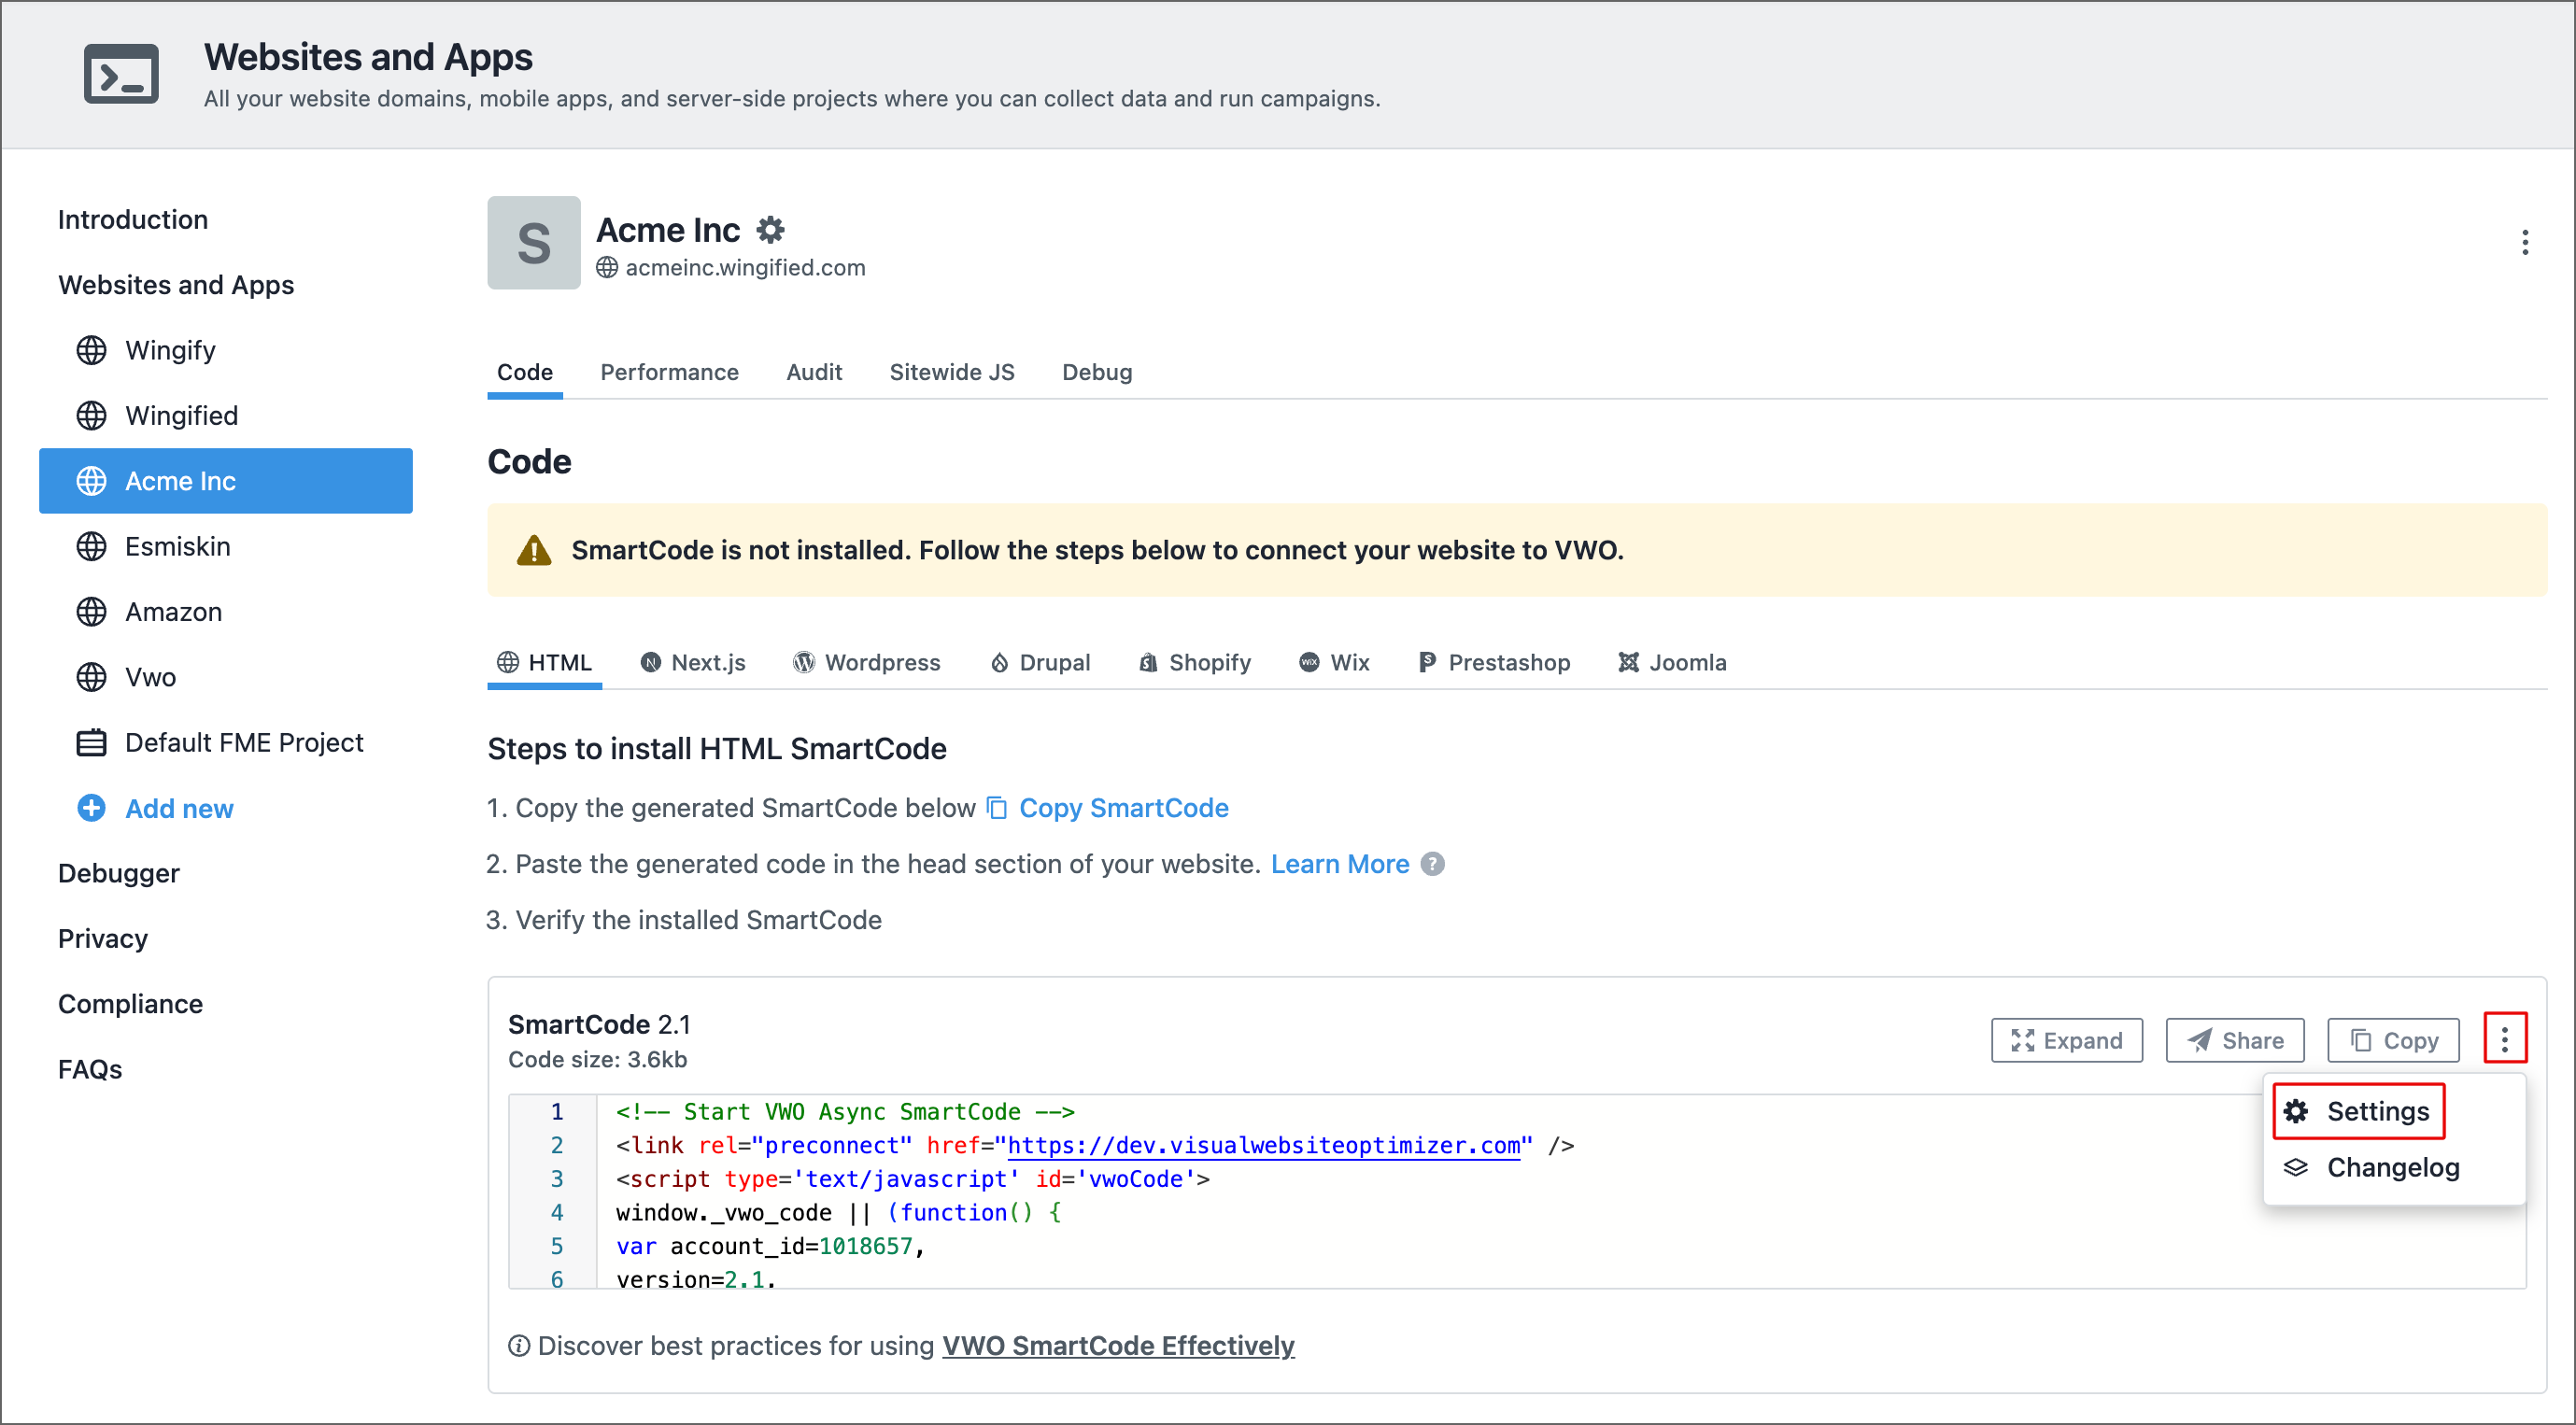
Task: Click the 'SmartCode 2.1' title
Action: (599, 1025)
